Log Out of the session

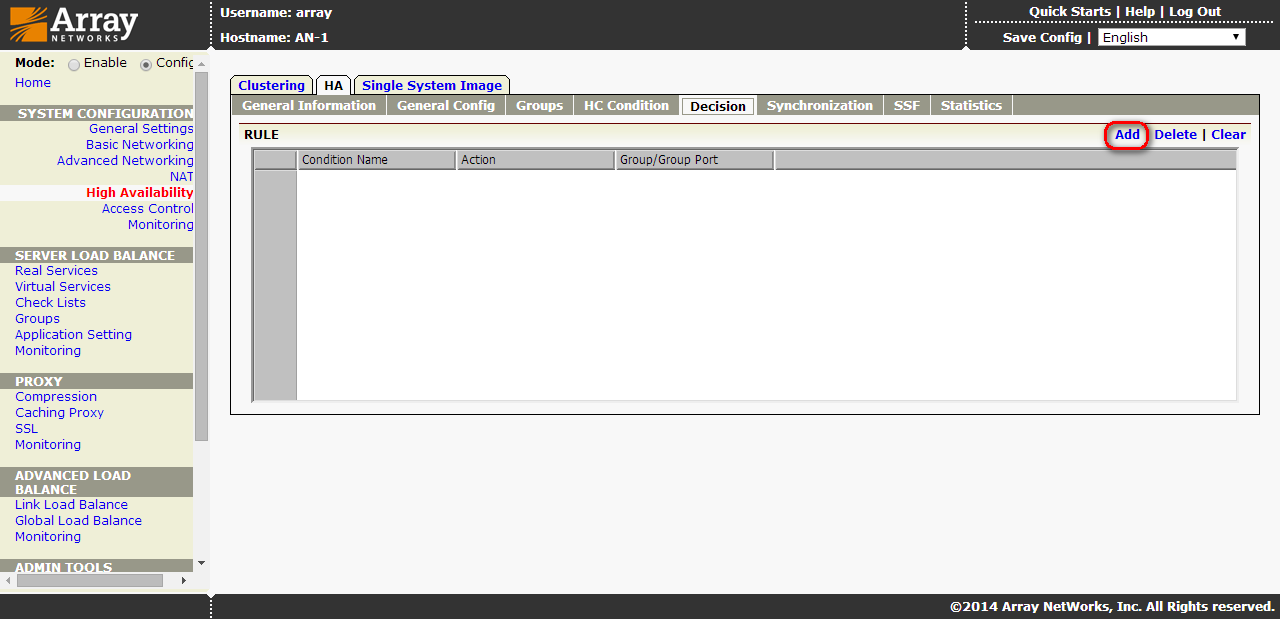click(1195, 12)
